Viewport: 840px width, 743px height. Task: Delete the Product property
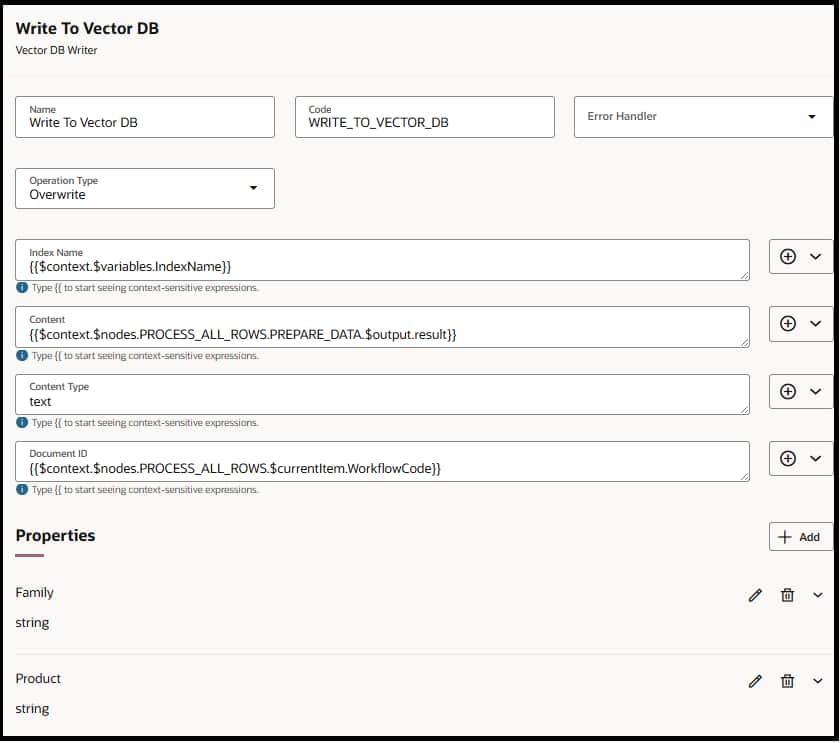click(x=787, y=681)
